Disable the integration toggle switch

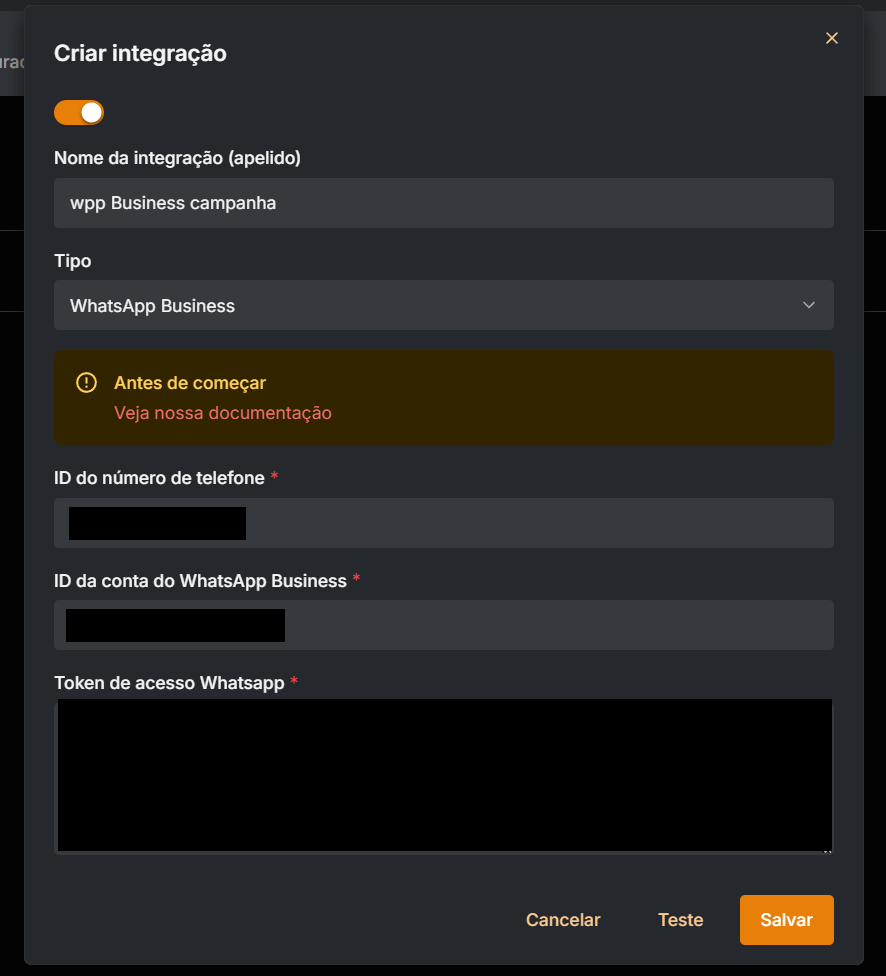pyautogui.click(x=78, y=112)
